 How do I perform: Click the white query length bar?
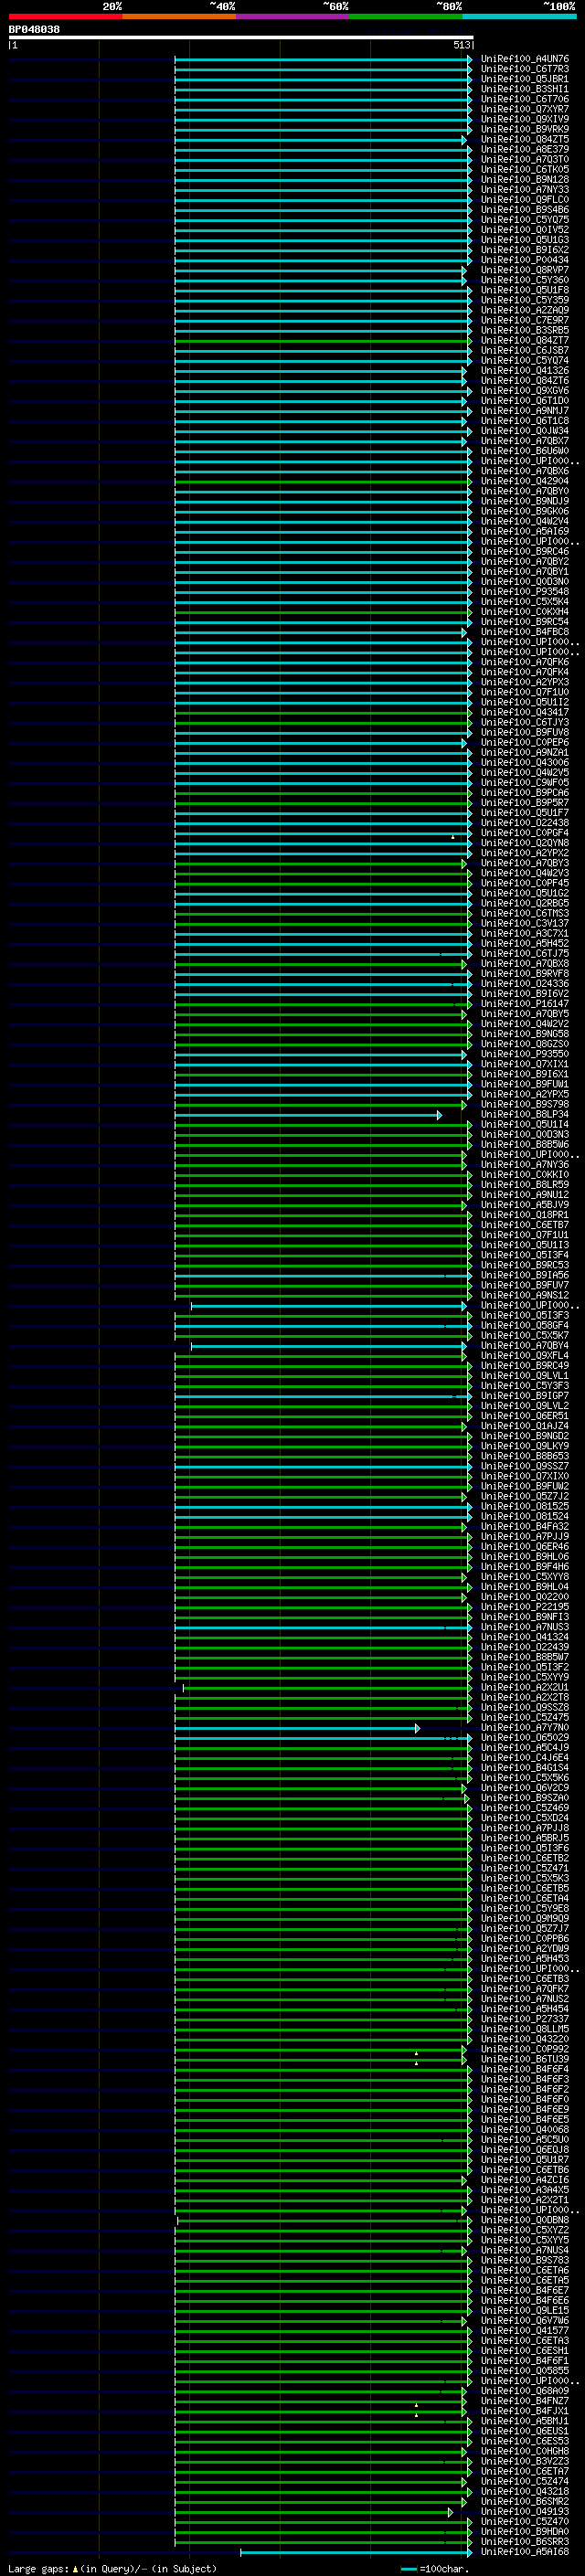click(x=241, y=38)
